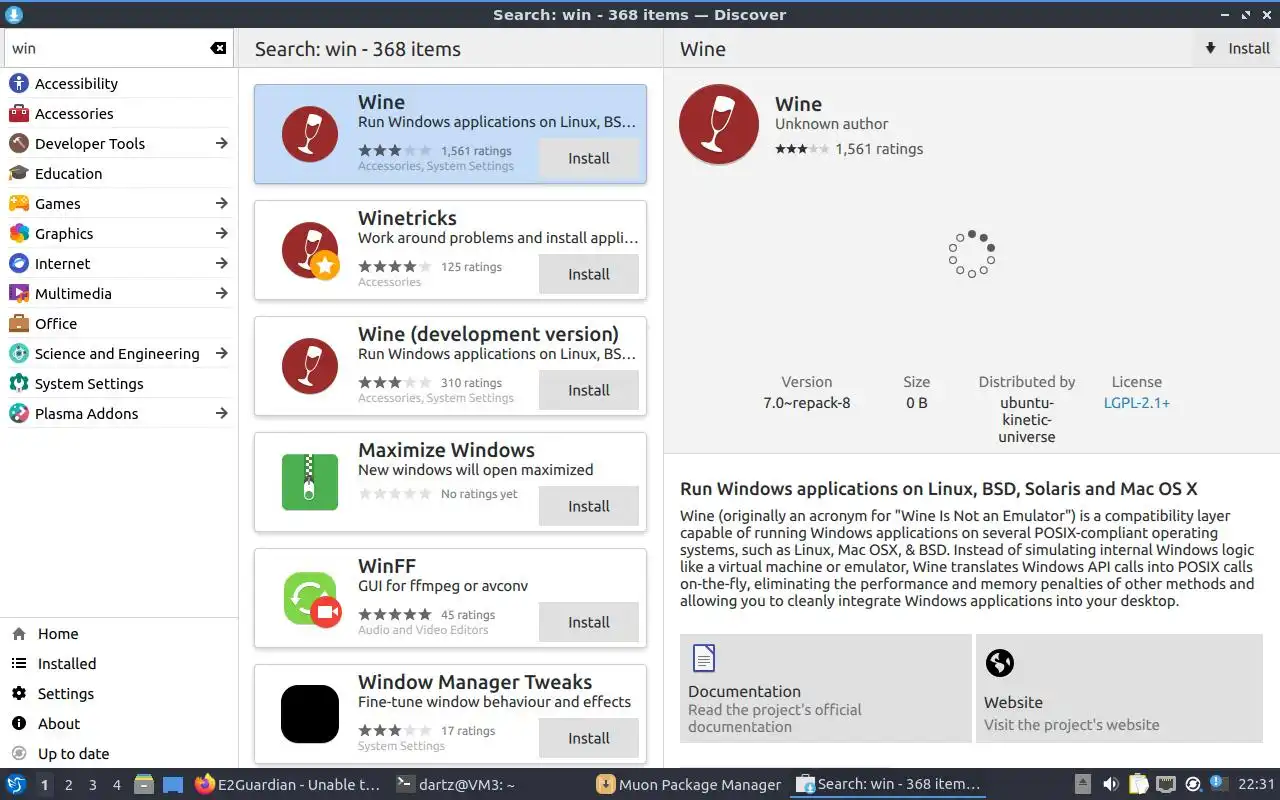This screenshot has height=800, width=1280.
Task: Click the Multimedia category icon
Action: [19, 294]
